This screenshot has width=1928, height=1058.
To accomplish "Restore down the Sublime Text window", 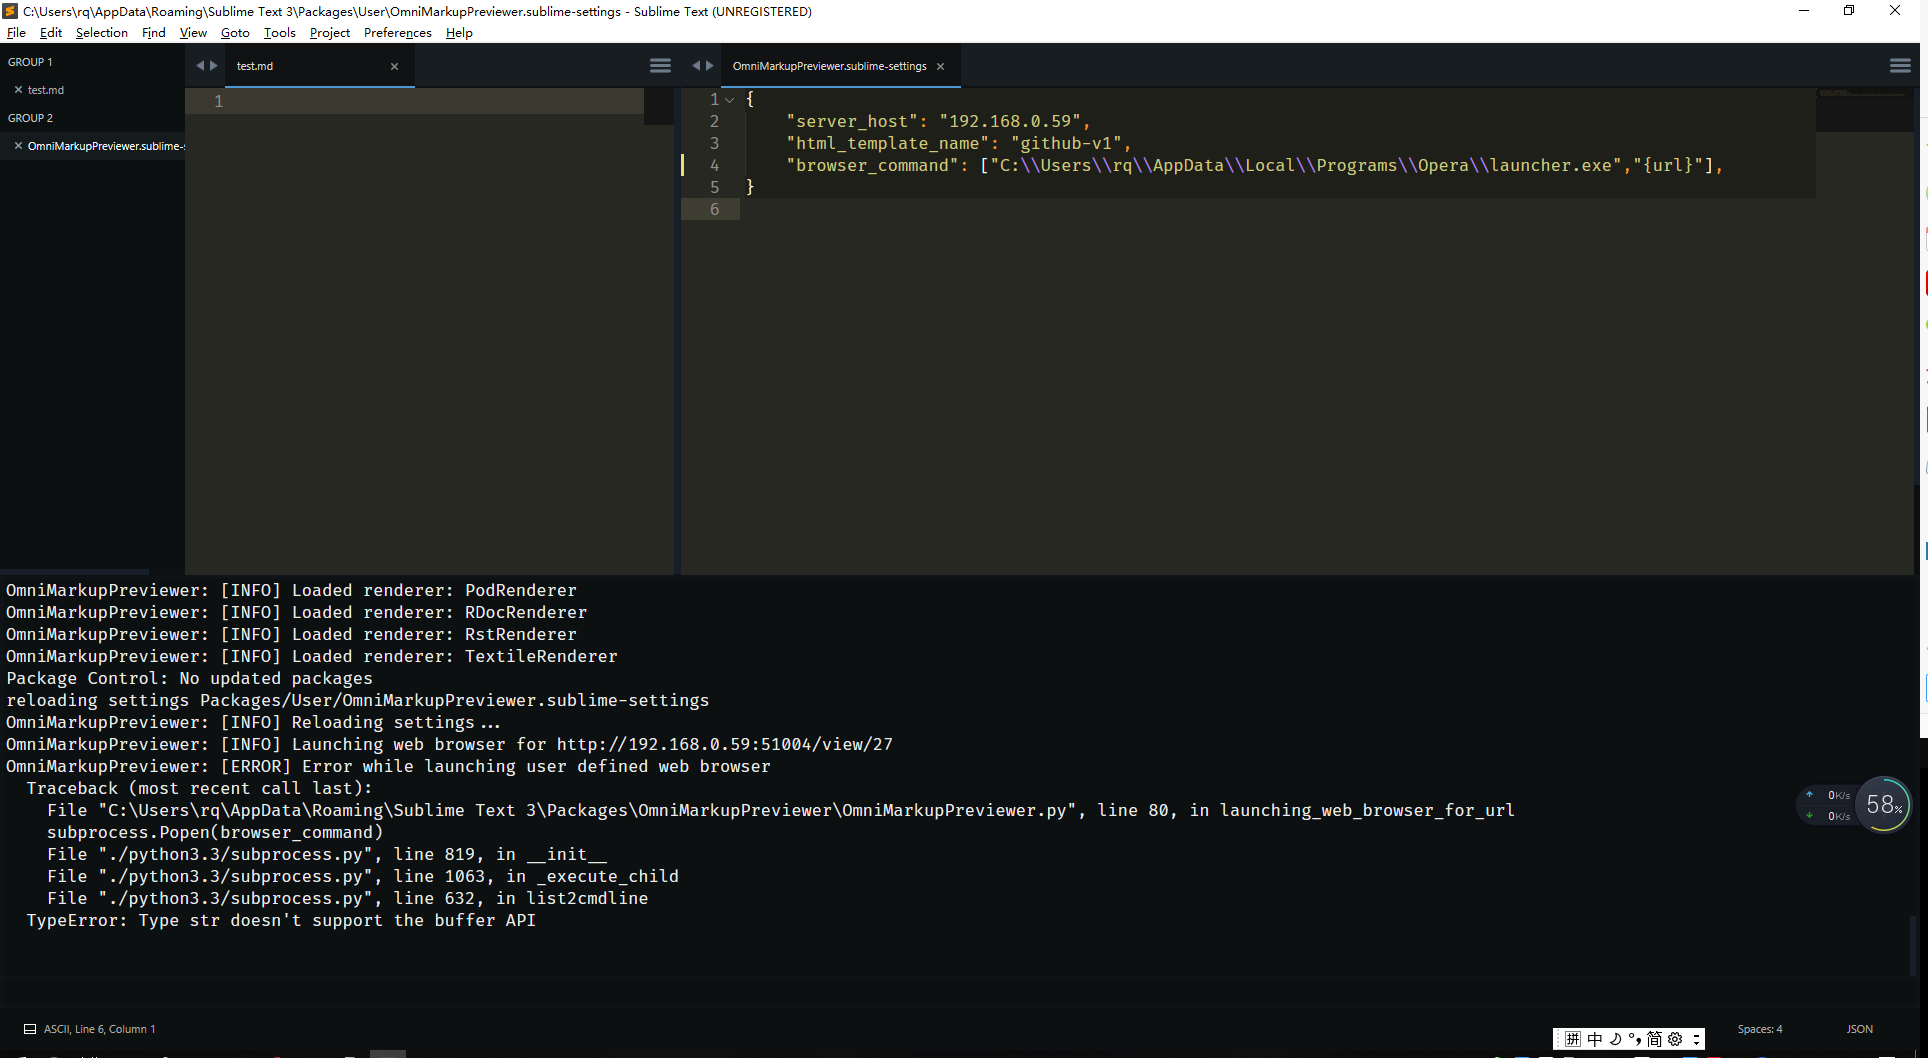I will point(1849,11).
